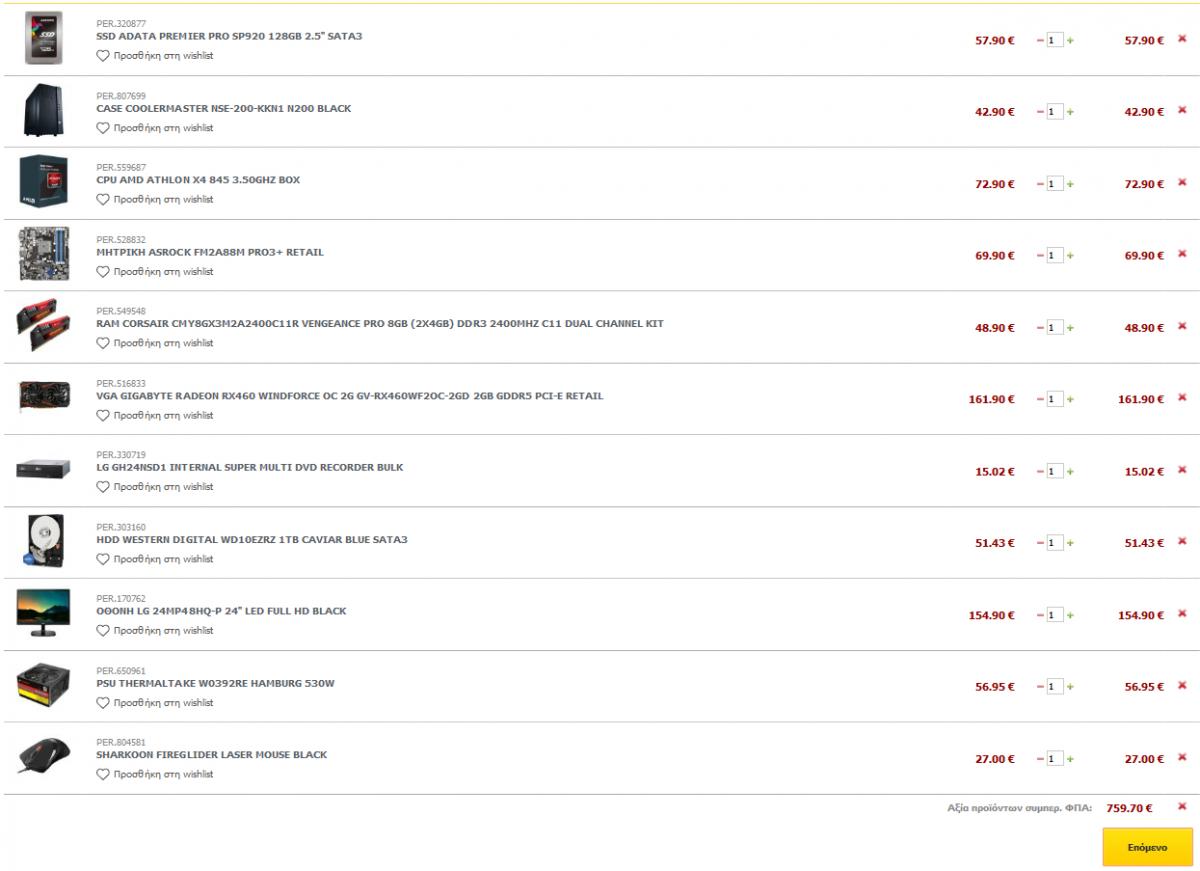Add Gigabyte RX460 to wishlist

[155, 415]
